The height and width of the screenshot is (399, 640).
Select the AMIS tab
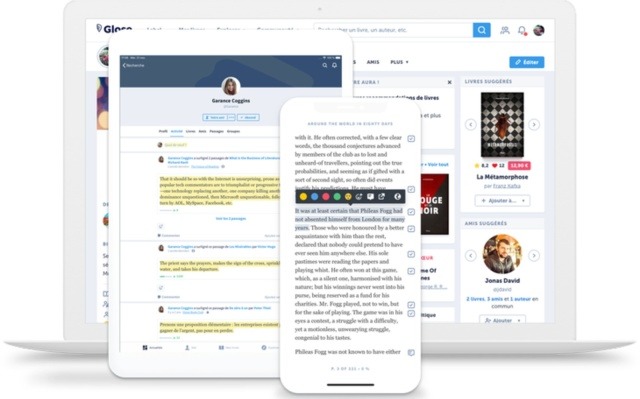(x=373, y=62)
